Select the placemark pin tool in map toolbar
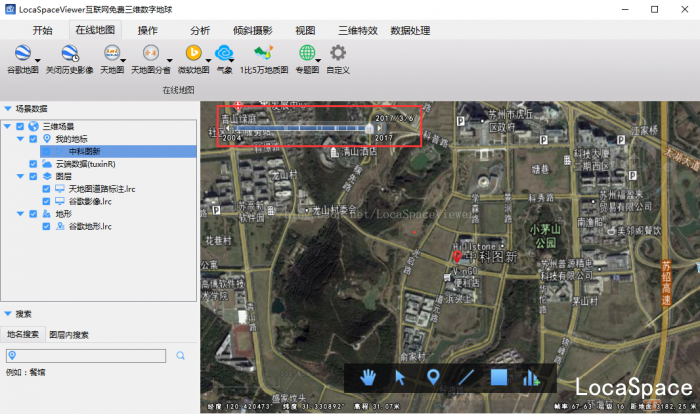Screen dimensions: 700x414 [433, 377]
